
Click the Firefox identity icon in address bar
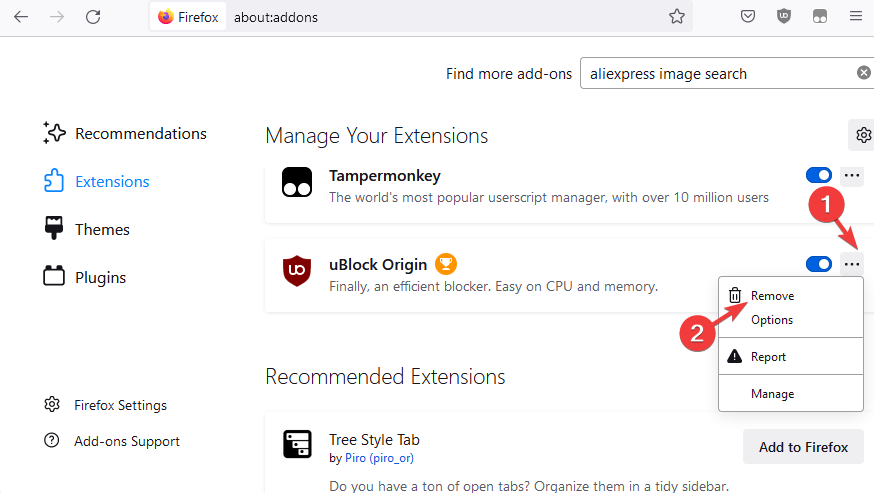[x=166, y=17]
